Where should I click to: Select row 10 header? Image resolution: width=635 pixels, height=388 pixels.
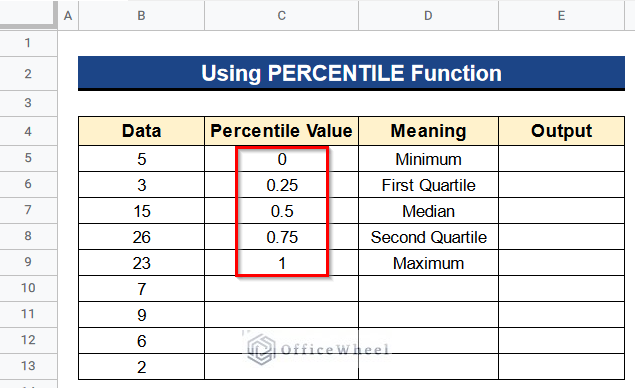[28, 288]
